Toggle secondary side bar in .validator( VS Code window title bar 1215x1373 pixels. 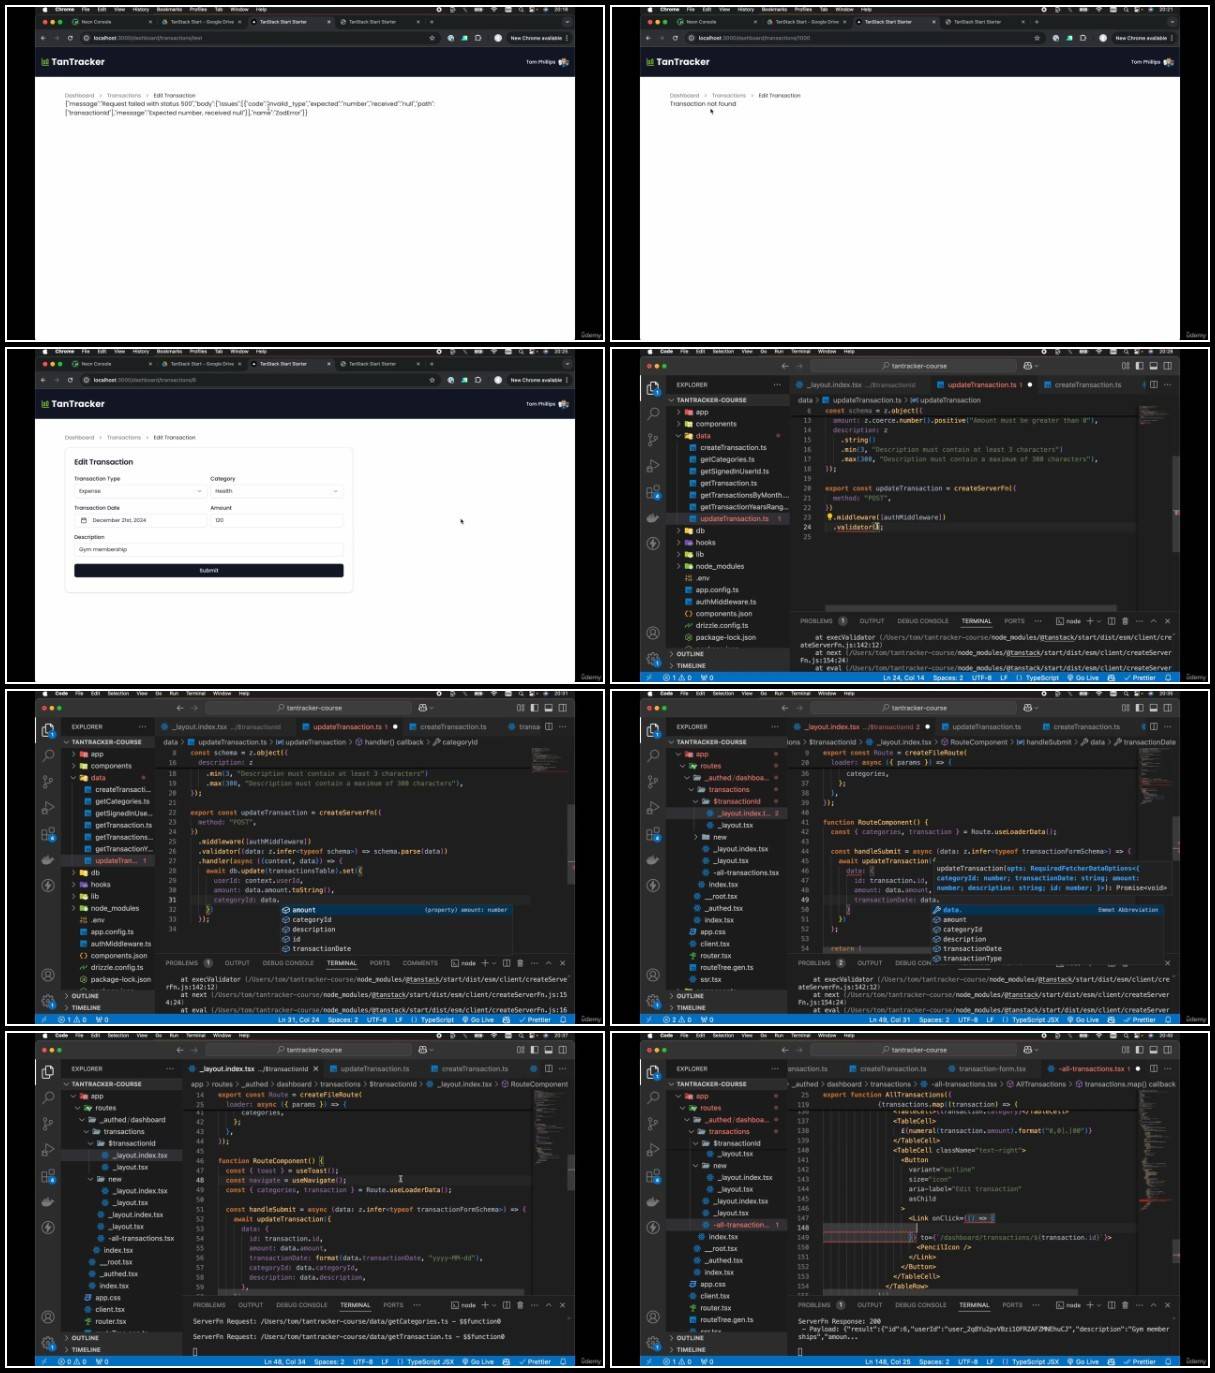click(x=1167, y=366)
